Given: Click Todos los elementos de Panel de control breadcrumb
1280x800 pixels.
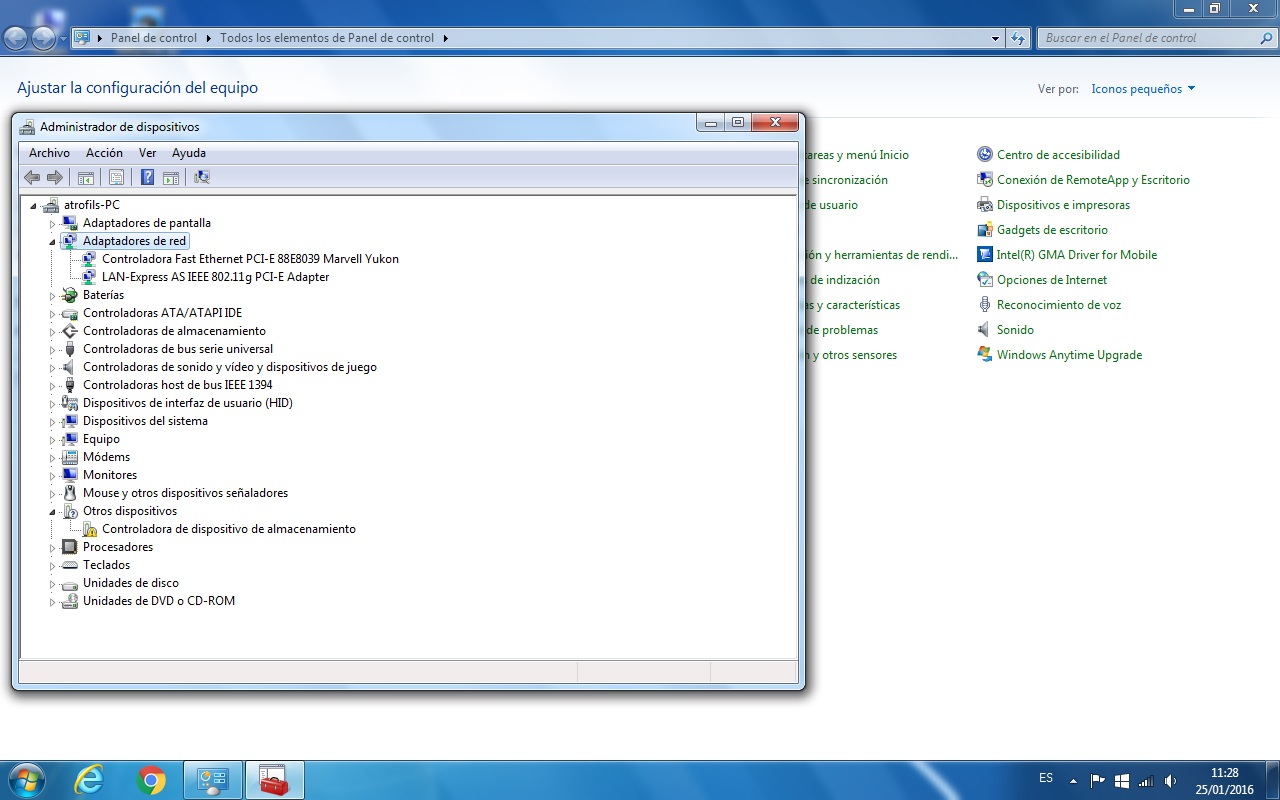Looking at the screenshot, I should [327, 38].
